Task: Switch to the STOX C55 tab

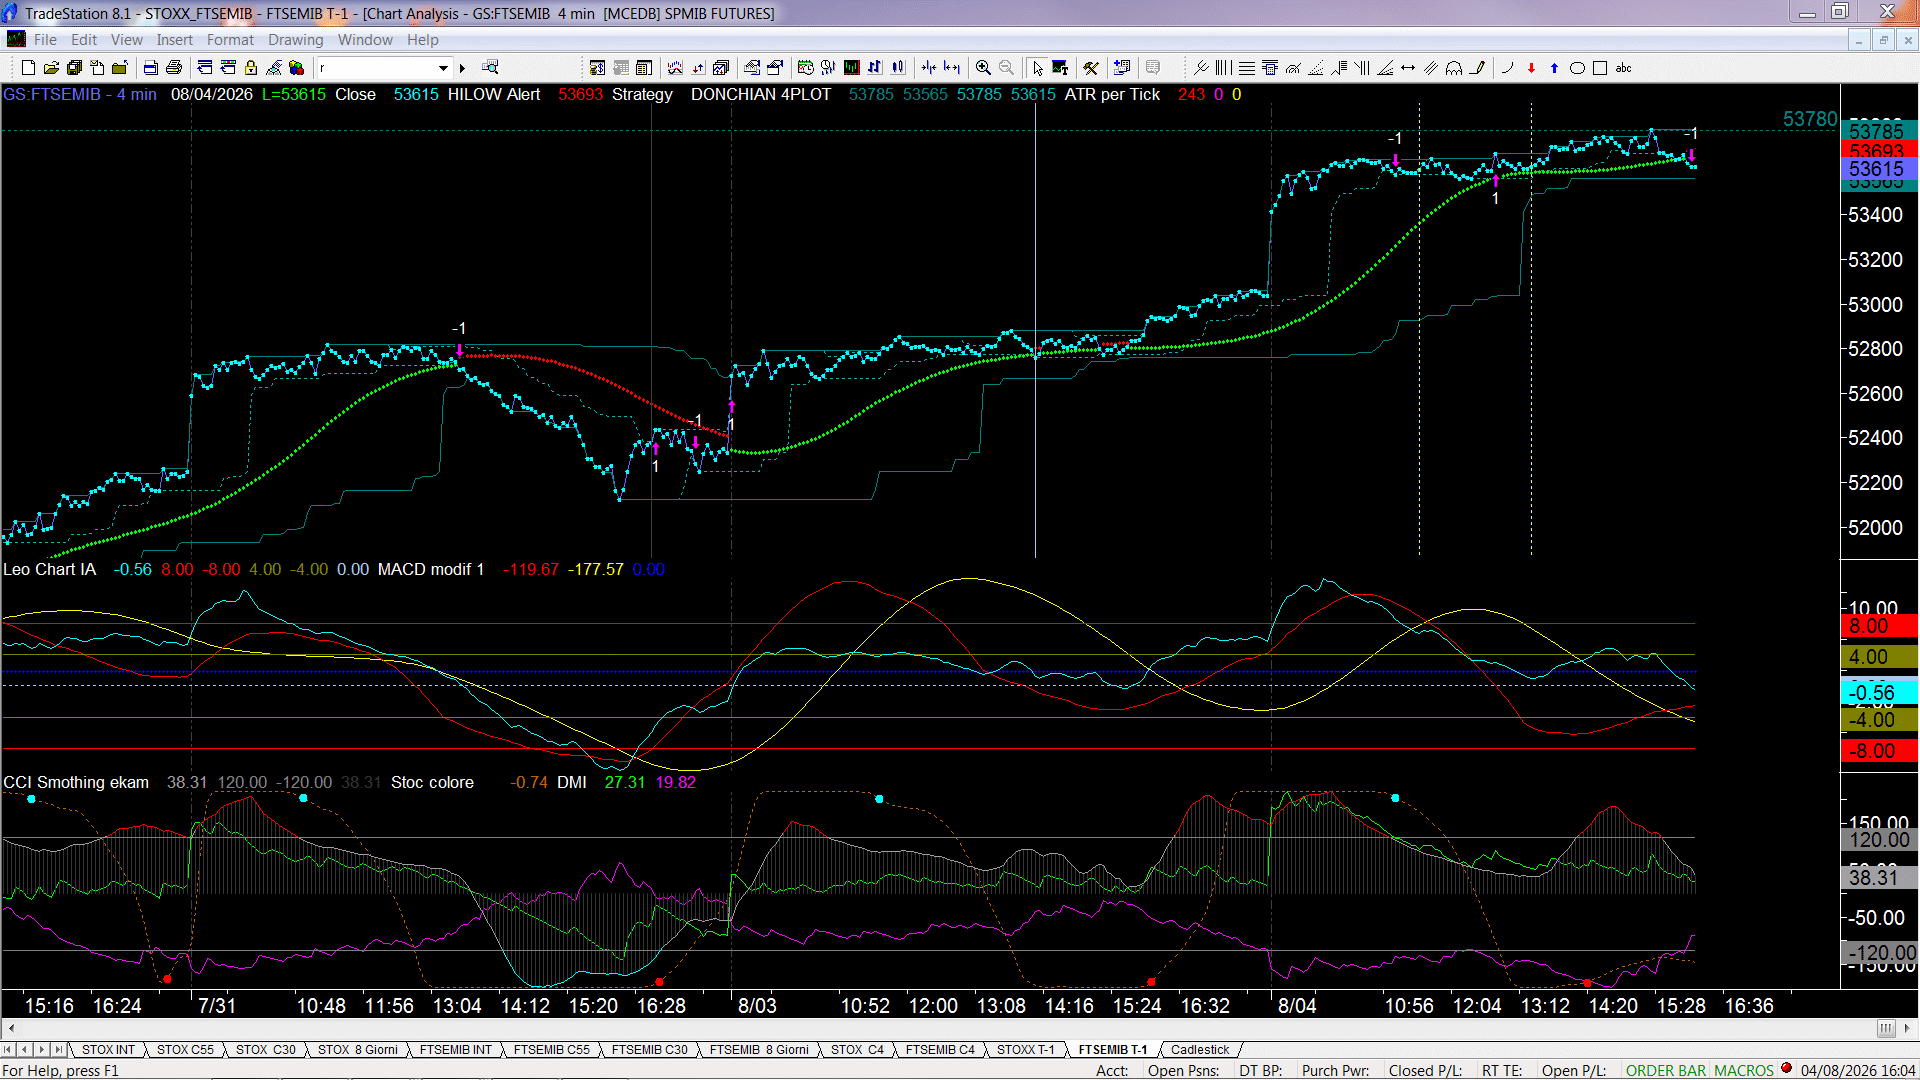Action: [x=185, y=1050]
